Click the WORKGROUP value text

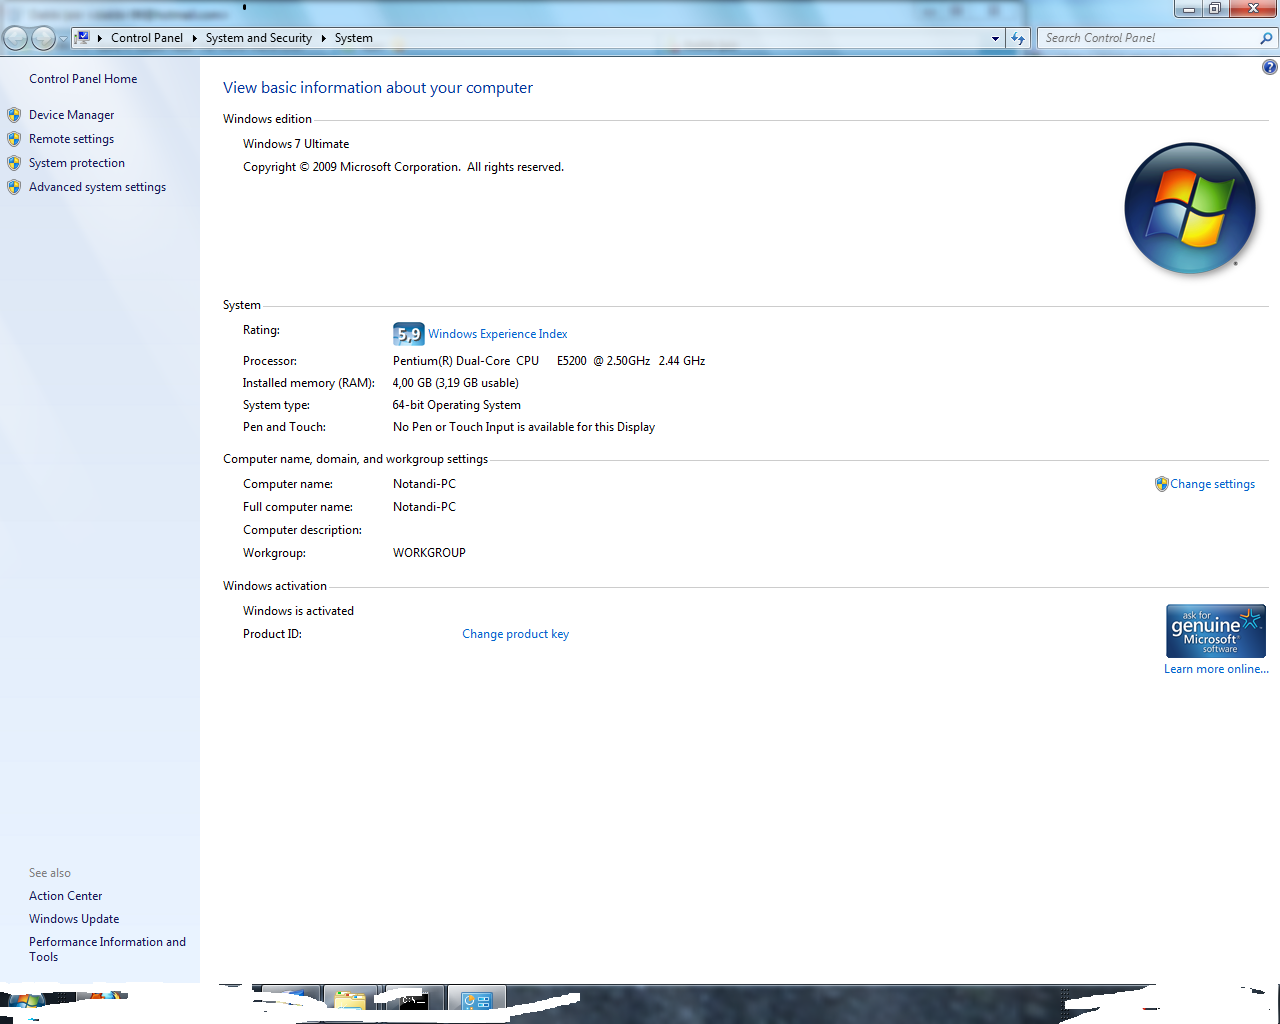click(429, 553)
